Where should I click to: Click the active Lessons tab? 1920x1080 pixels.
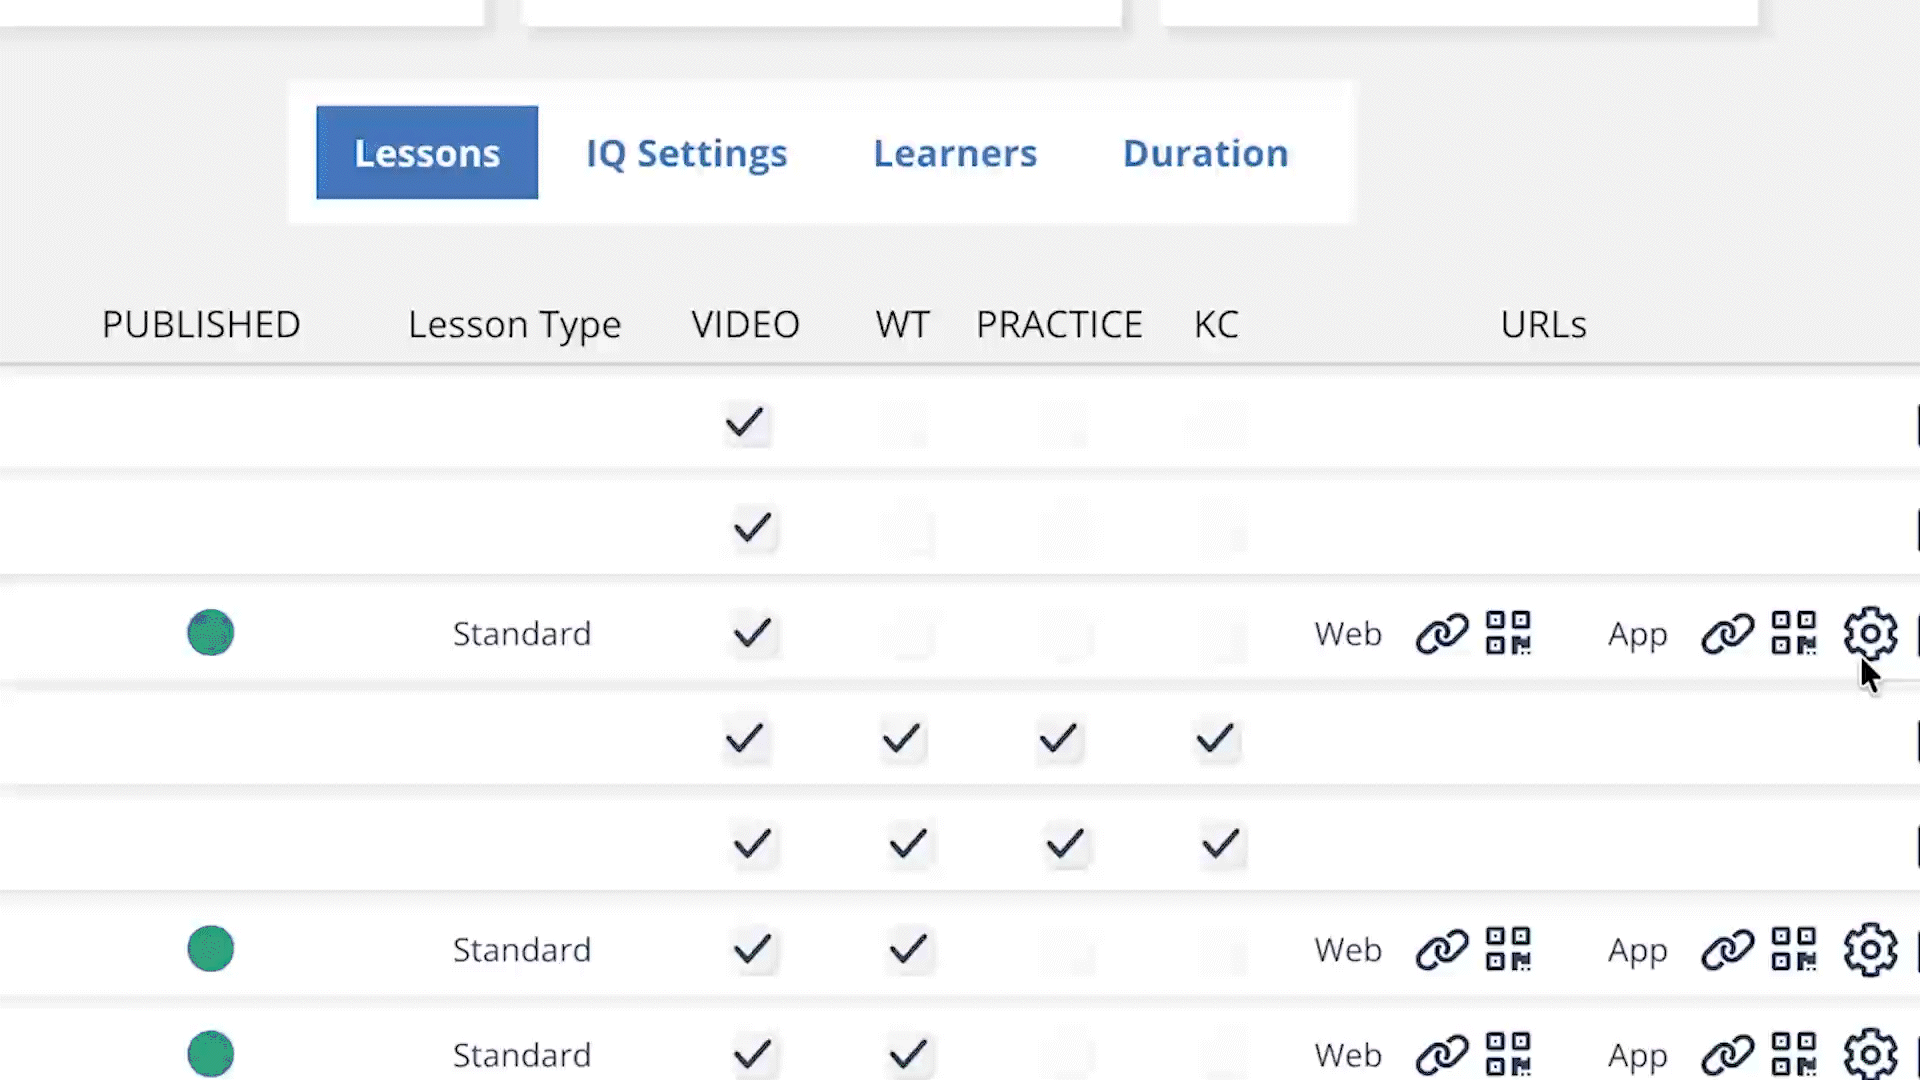point(427,153)
